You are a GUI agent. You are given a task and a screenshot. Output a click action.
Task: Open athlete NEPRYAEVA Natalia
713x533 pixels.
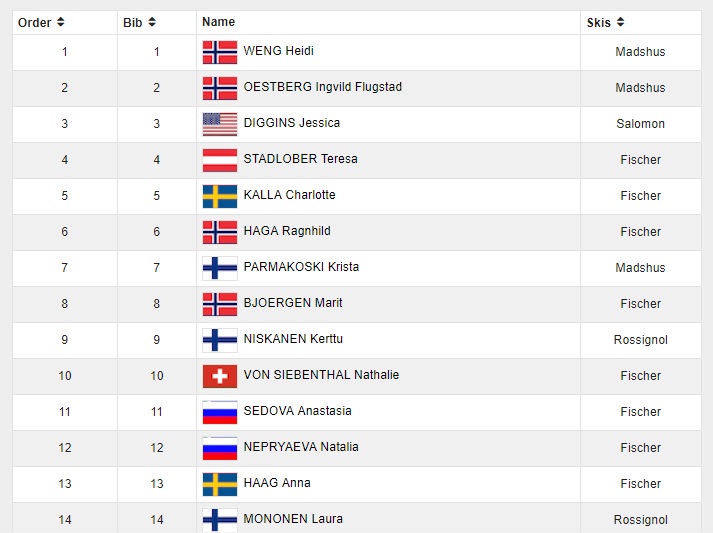(301, 447)
